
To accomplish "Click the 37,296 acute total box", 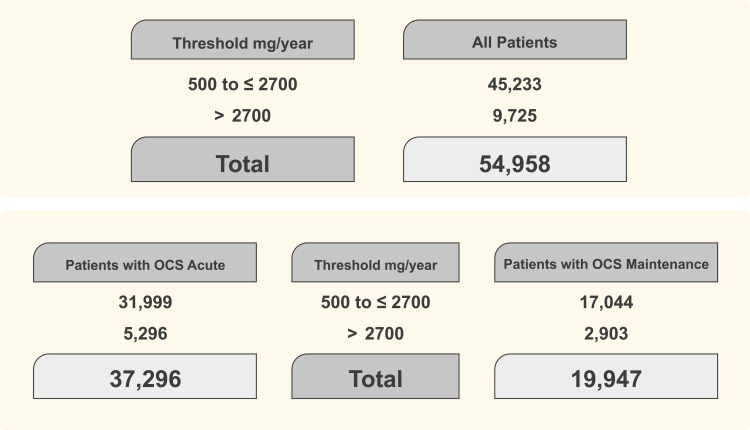I will [144, 379].
